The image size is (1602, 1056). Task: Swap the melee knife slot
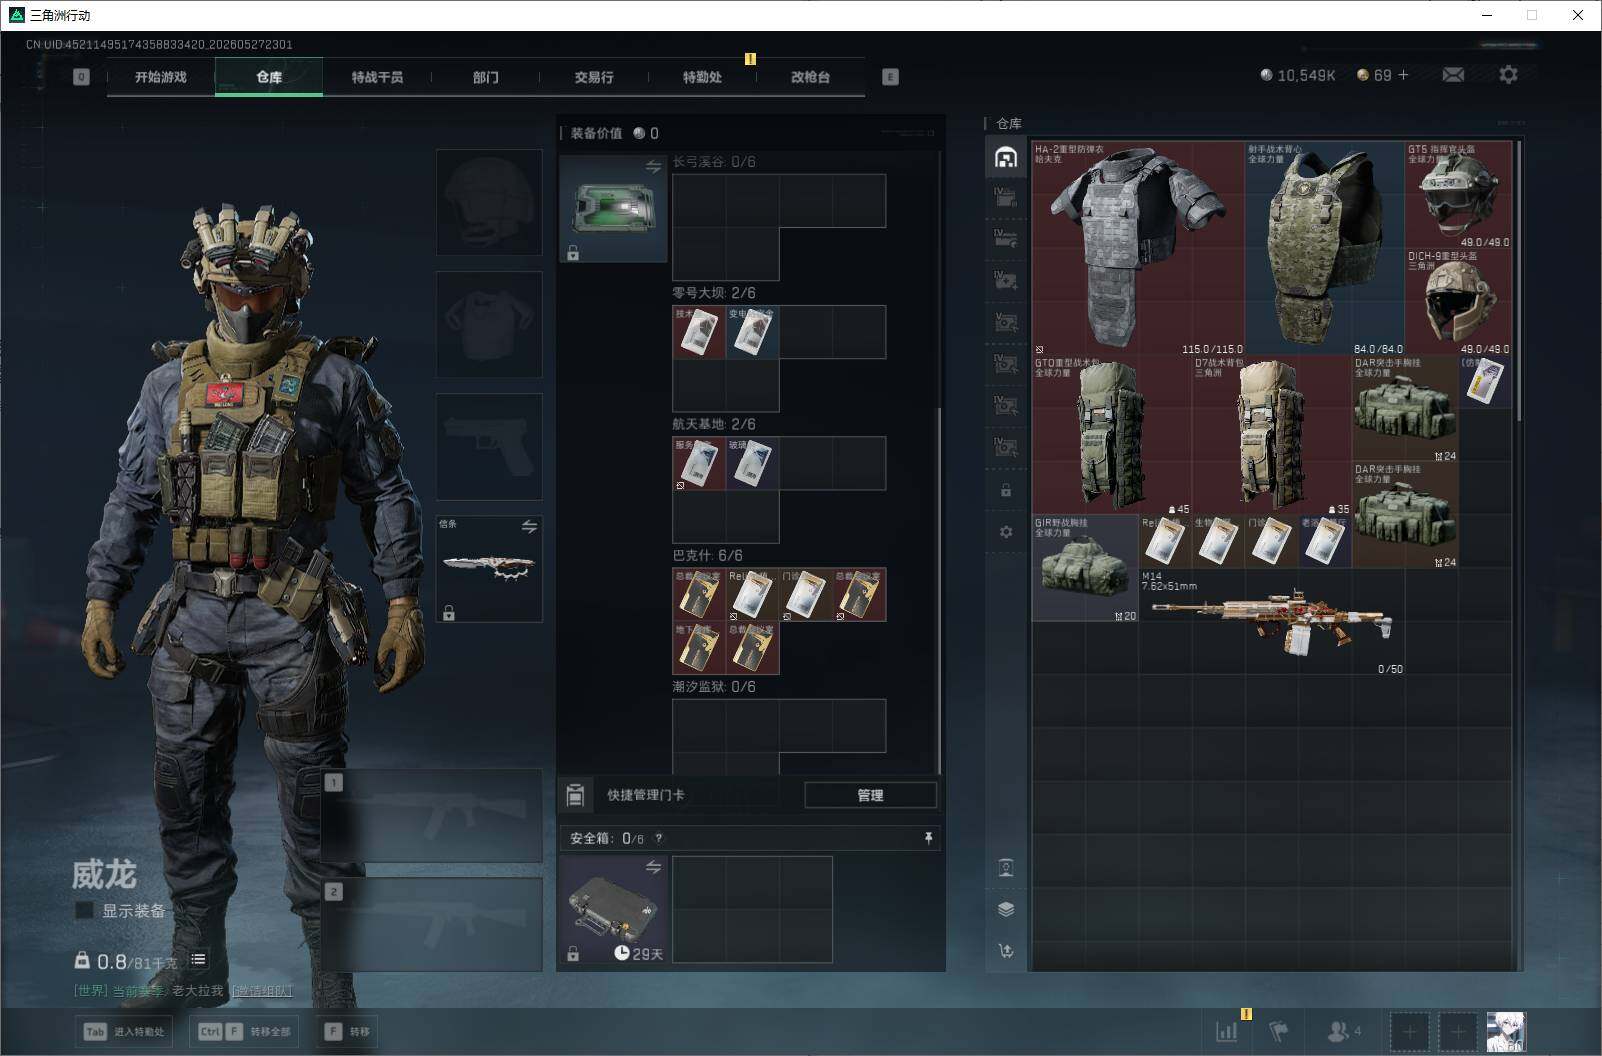pos(529,526)
